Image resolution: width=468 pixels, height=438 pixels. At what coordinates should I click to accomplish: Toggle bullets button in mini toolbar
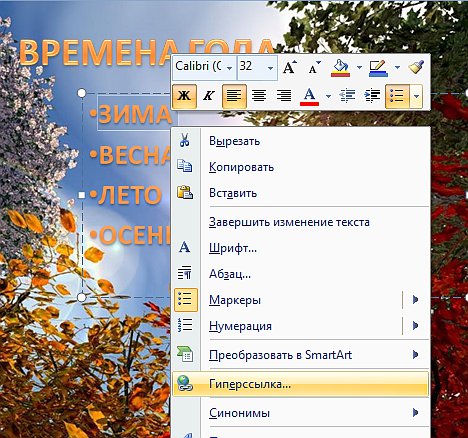pyautogui.click(x=397, y=96)
